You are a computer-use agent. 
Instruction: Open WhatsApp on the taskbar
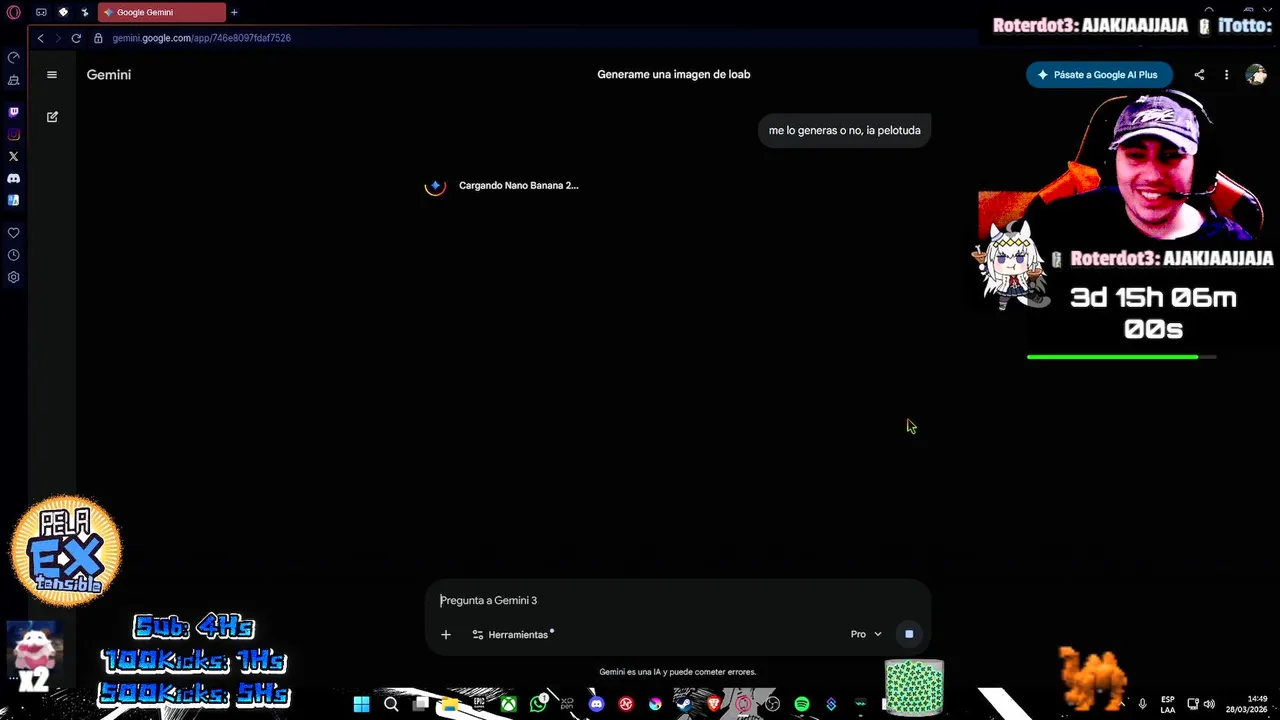click(538, 704)
